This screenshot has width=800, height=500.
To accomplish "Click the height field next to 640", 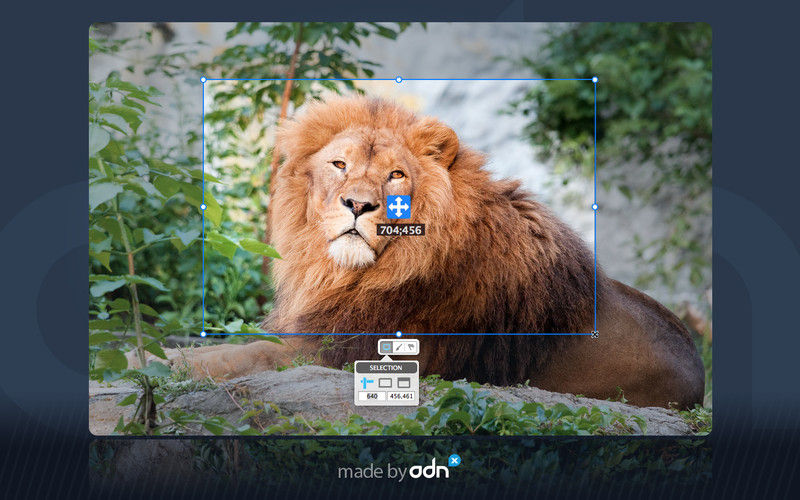I will coord(401,396).
